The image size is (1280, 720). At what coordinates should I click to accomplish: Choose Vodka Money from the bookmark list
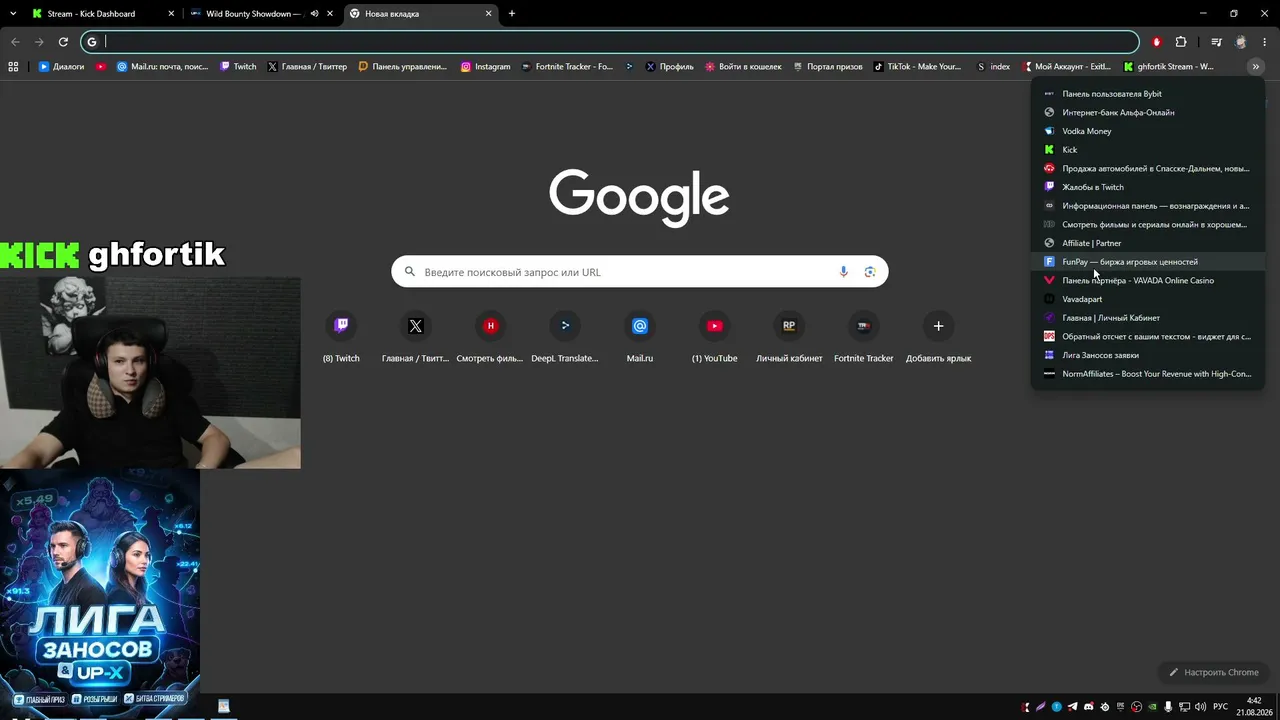tap(1148, 131)
